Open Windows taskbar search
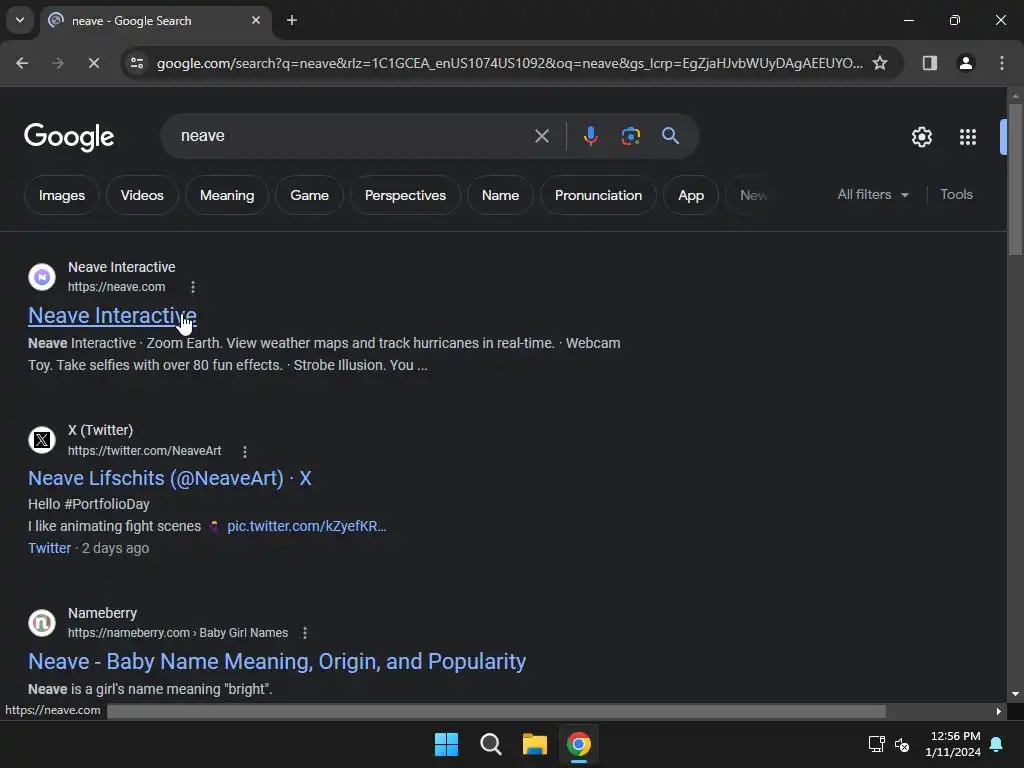 (x=490, y=744)
